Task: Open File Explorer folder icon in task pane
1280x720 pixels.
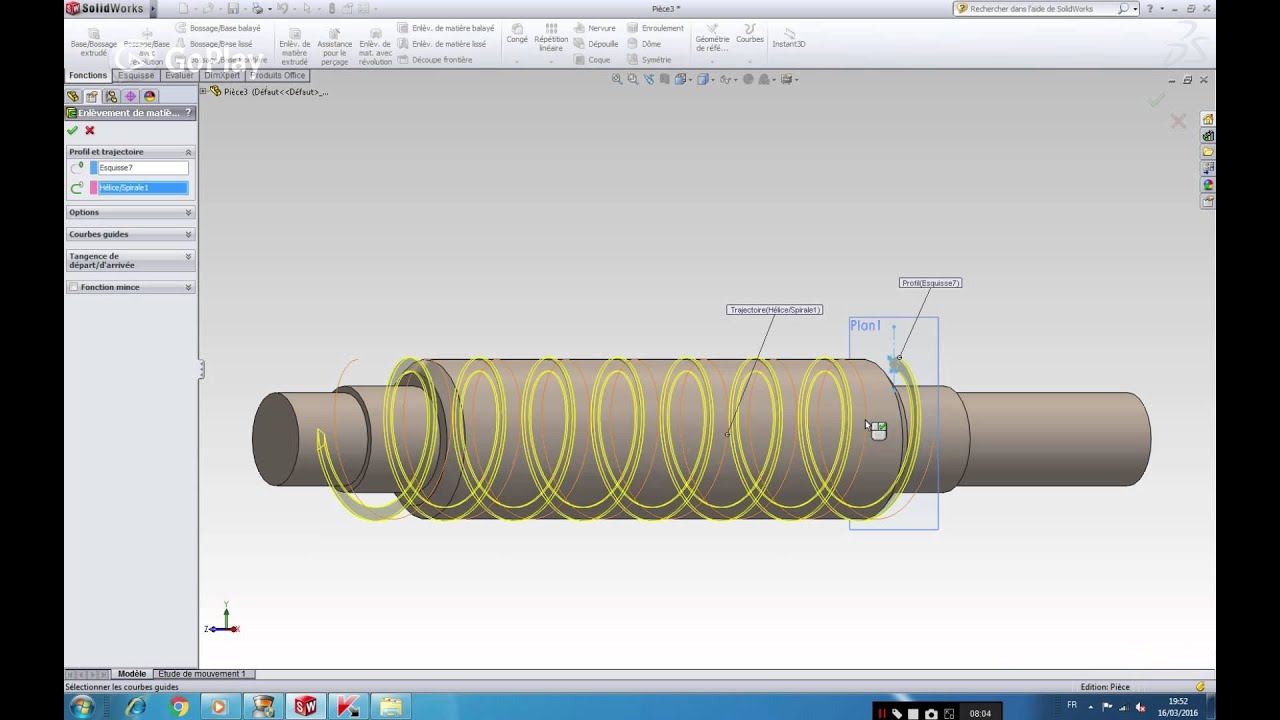Action: pos(1208,152)
